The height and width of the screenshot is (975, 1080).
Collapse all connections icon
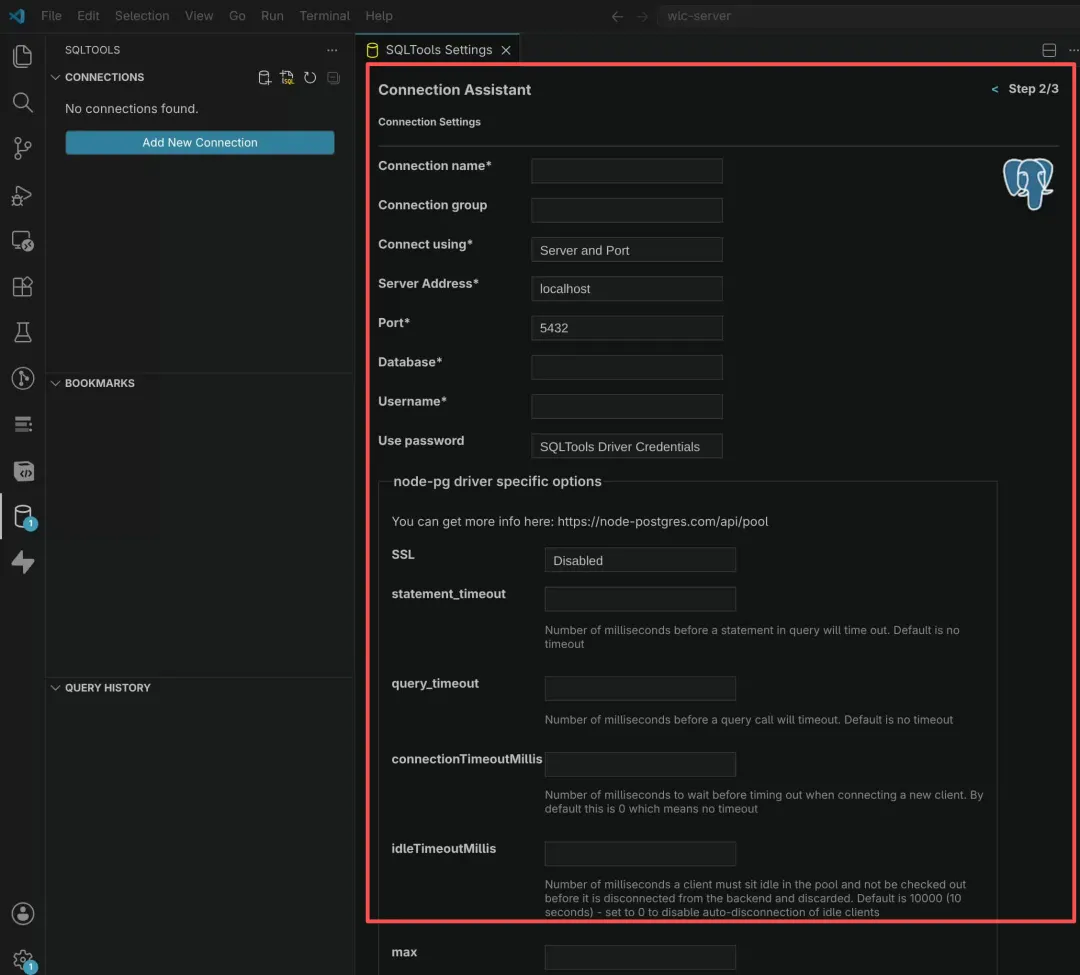click(333, 78)
